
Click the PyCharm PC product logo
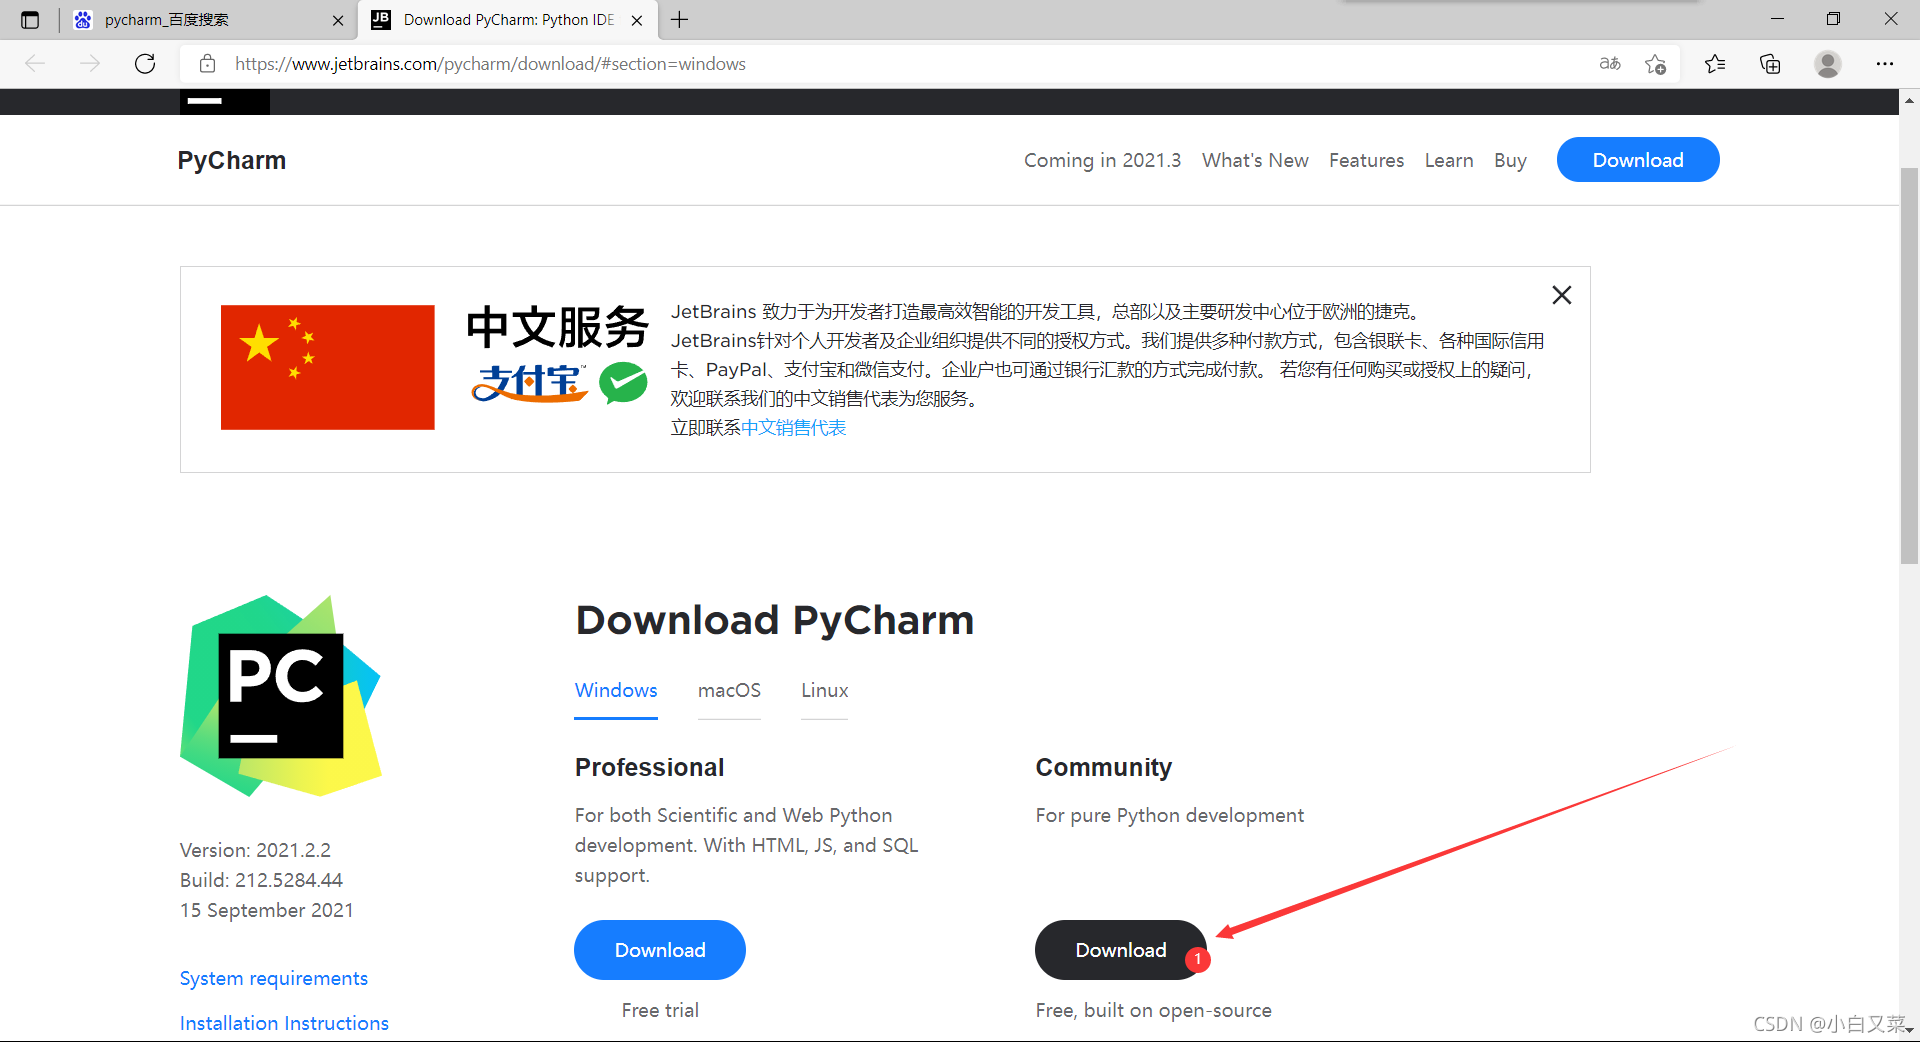coord(280,696)
